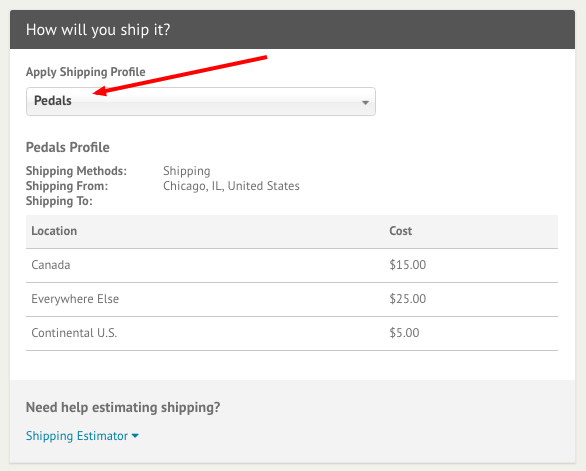This screenshot has width=586, height=471.
Task: Click the Location column header
Action: (54, 231)
